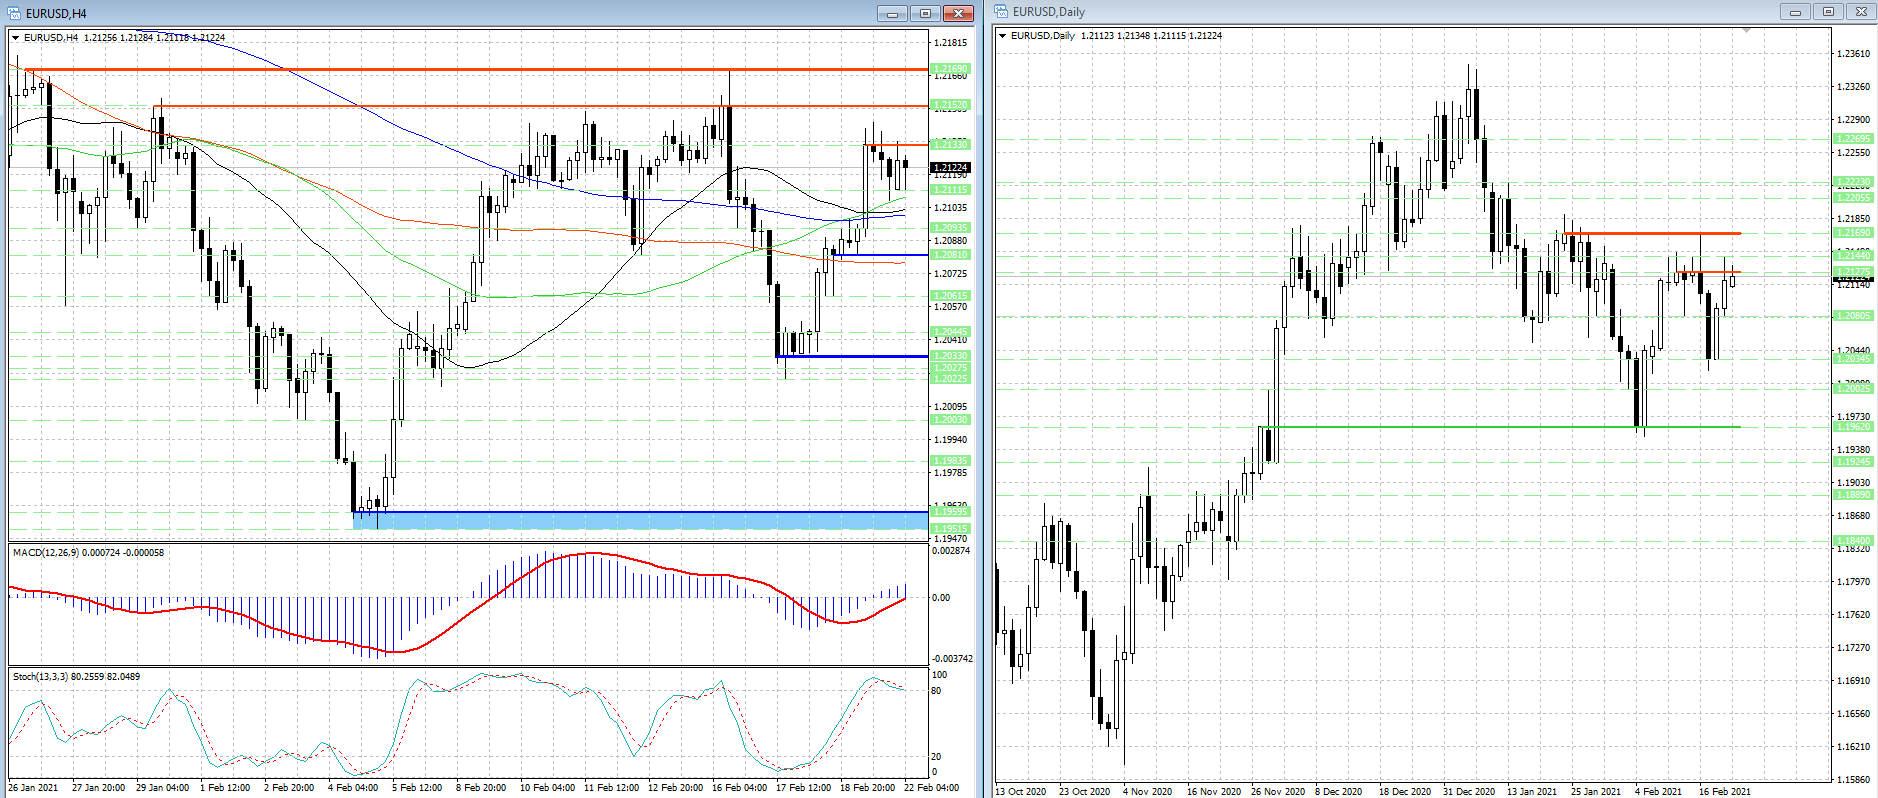Click the 1.21690 level label on Daily chart

[x=1853, y=233]
